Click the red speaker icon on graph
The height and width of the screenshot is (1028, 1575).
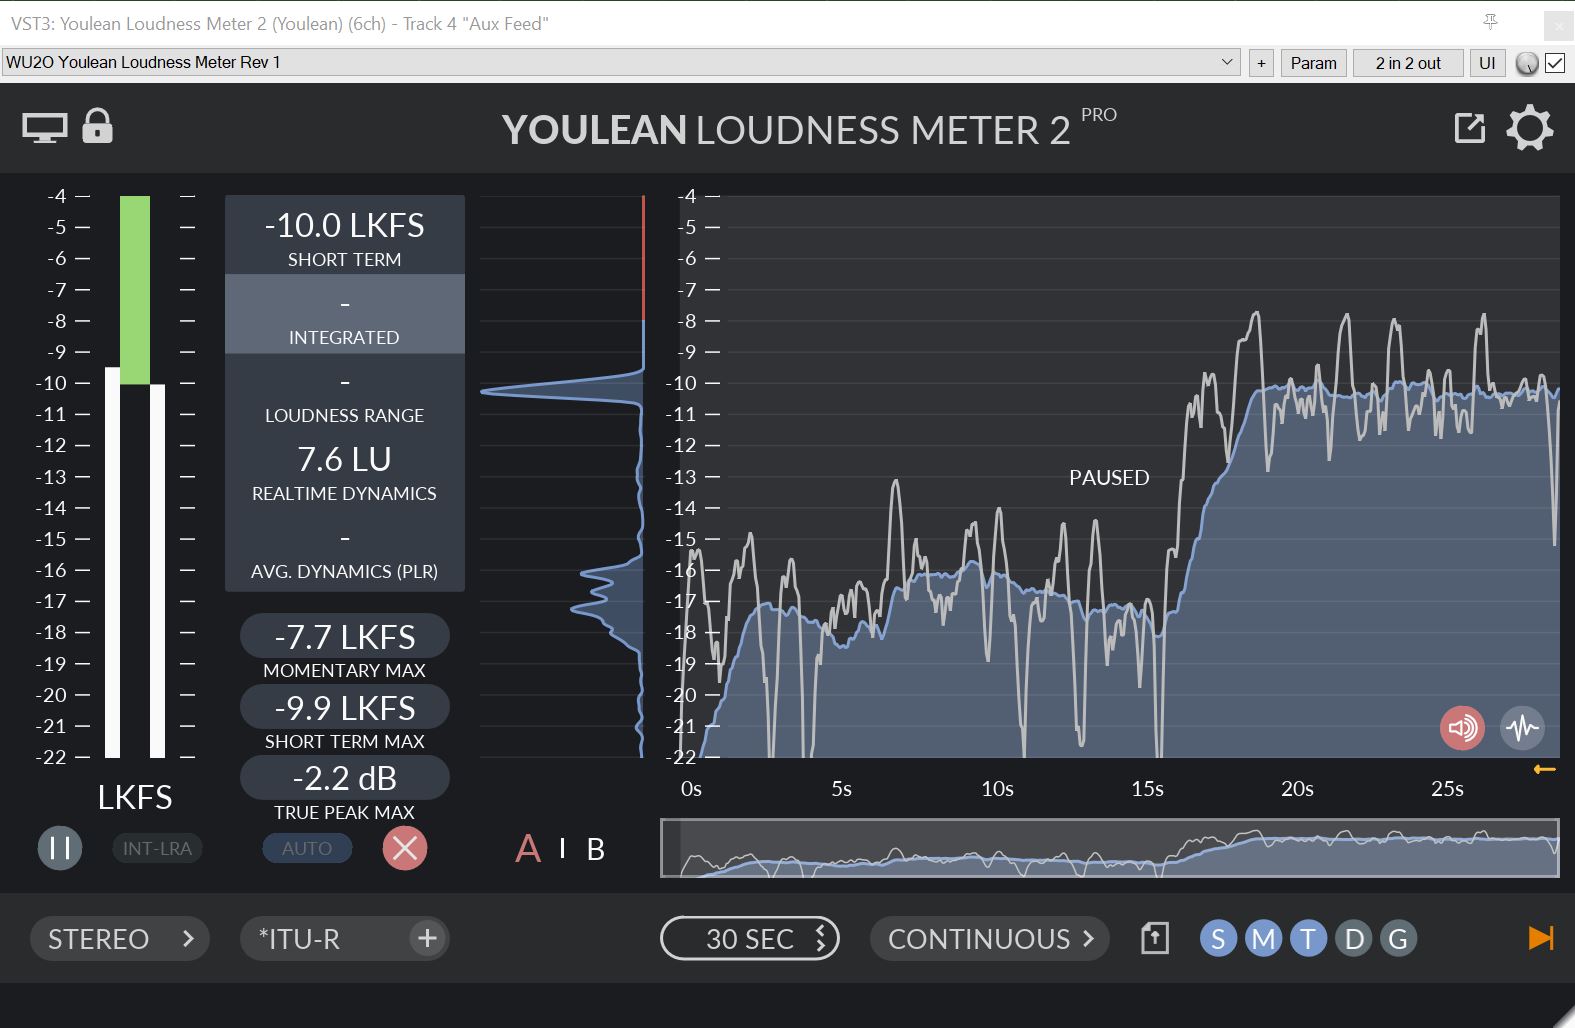[x=1462, y=727]
